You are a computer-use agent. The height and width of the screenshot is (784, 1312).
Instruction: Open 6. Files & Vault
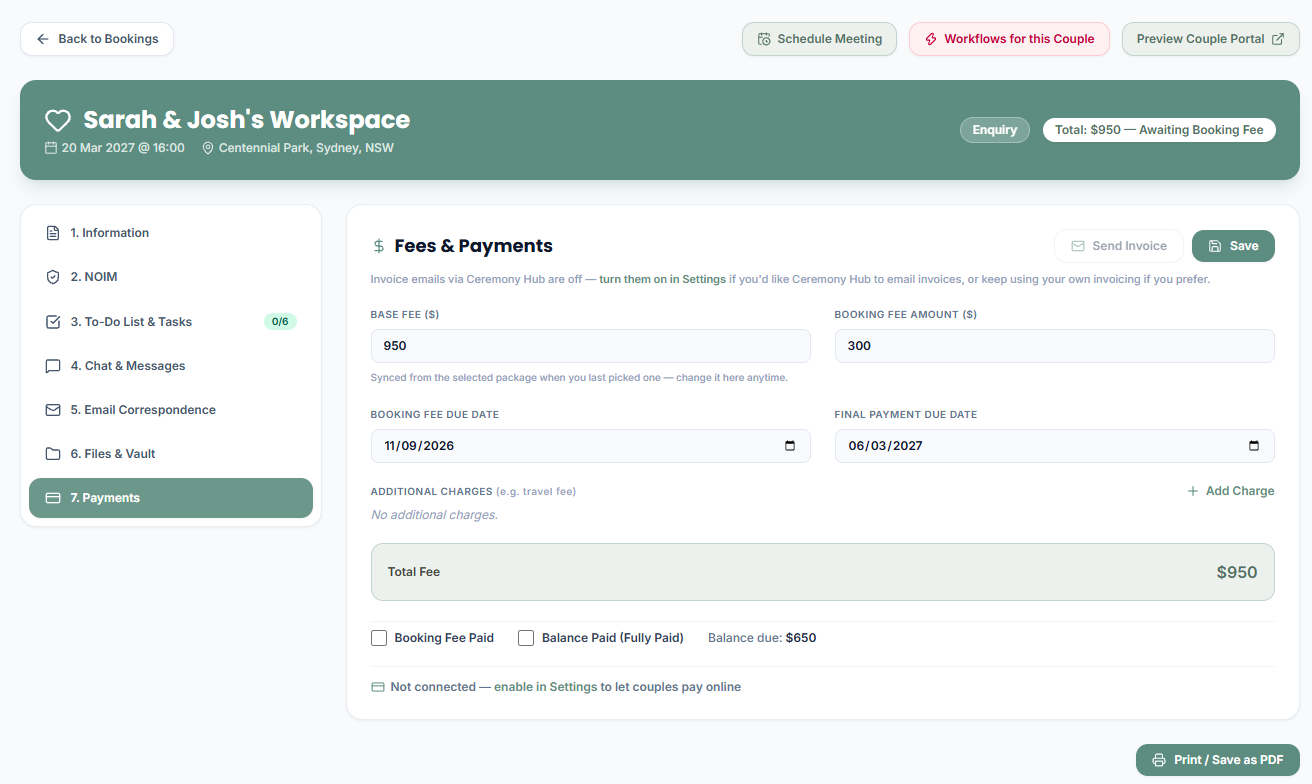(x=171, y=454)
